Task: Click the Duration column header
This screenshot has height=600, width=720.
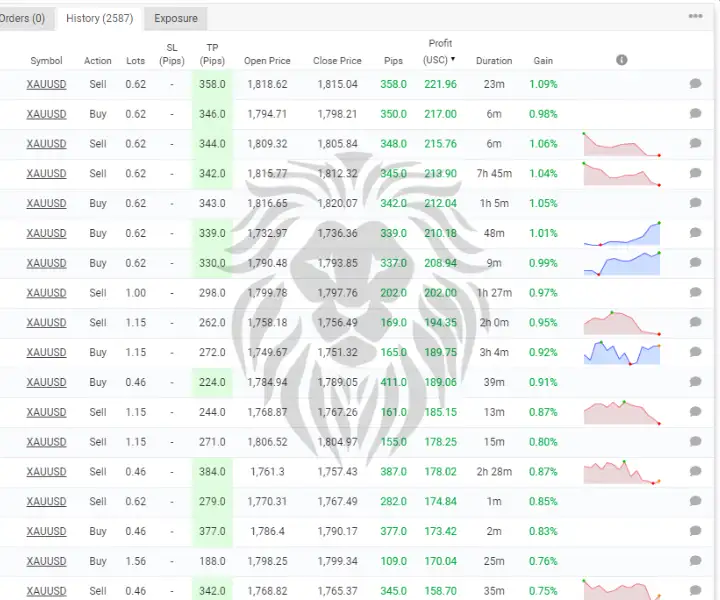Action: coord(494,61)
